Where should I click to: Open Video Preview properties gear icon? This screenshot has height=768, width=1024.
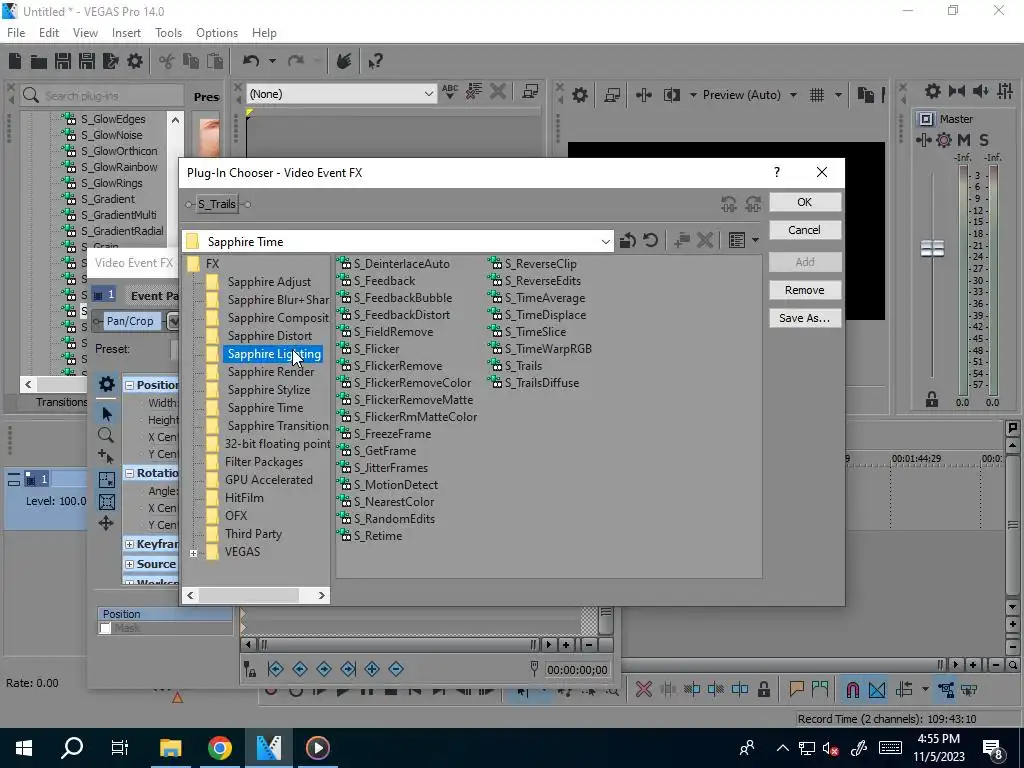(x=580, y=95)
